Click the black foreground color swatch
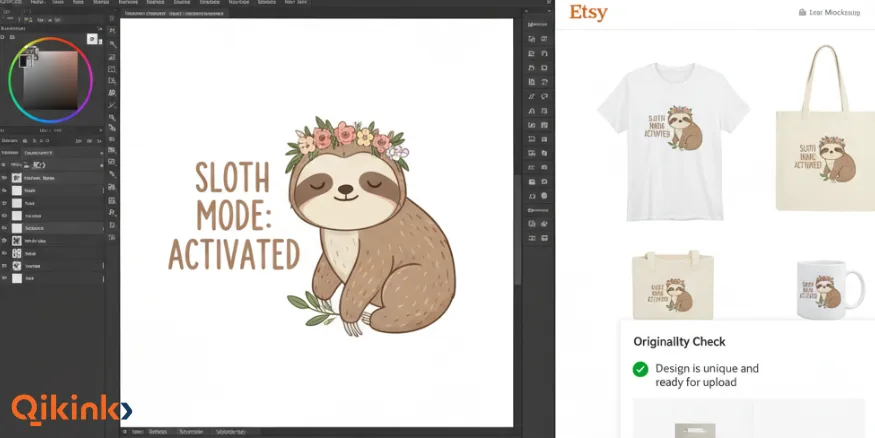Viewport: 875px width, 438px height. pyautogui.click(x=24, y=61)
